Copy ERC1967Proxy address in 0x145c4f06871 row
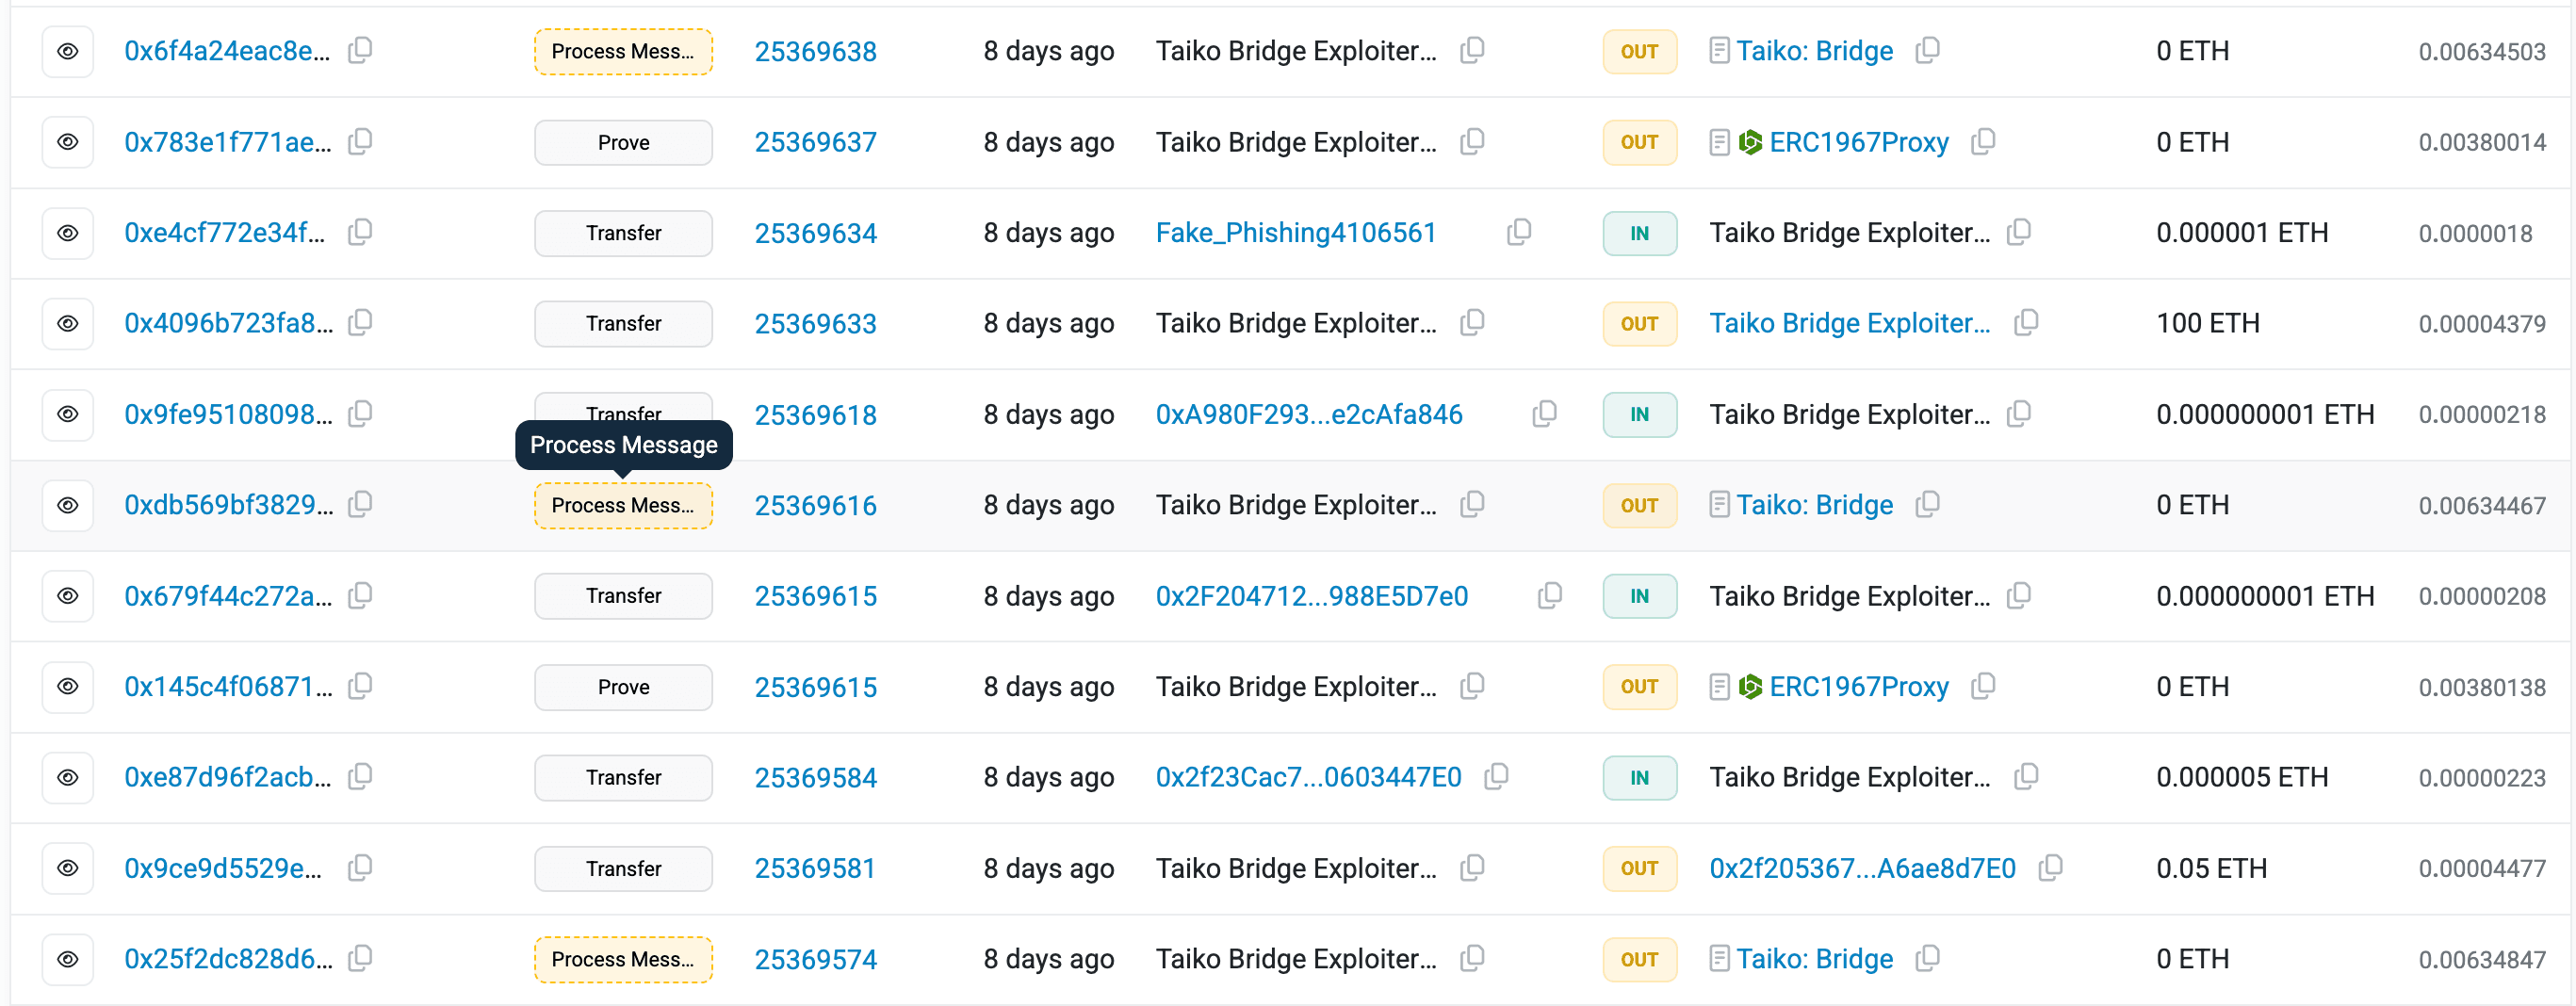 [x=1983, y=686]
